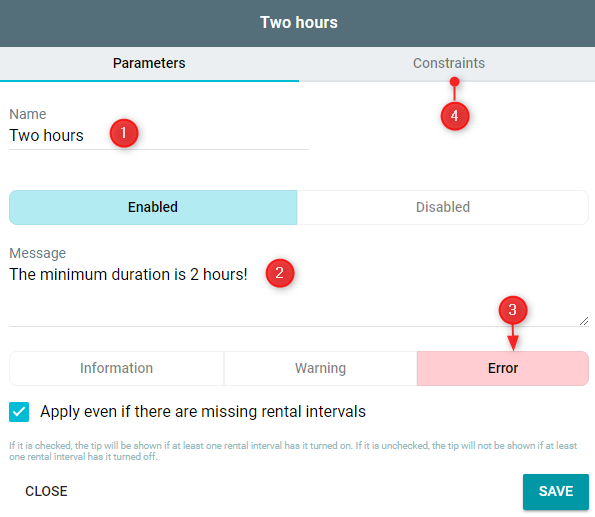Click into the Message text area
The height and width of the screenshot is (517, 595).
pos(299,294)
